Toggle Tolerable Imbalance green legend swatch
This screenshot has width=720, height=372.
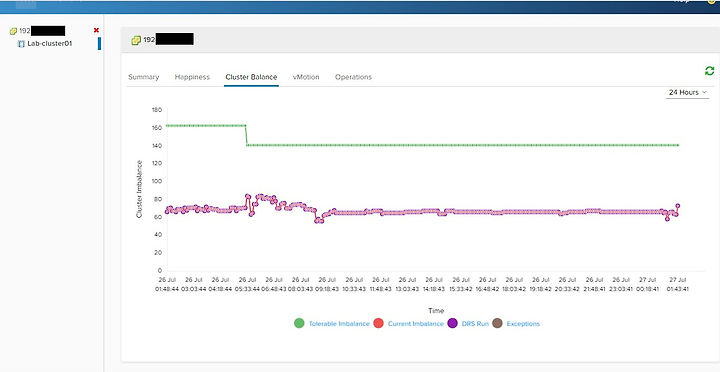[x=299, y=323]
